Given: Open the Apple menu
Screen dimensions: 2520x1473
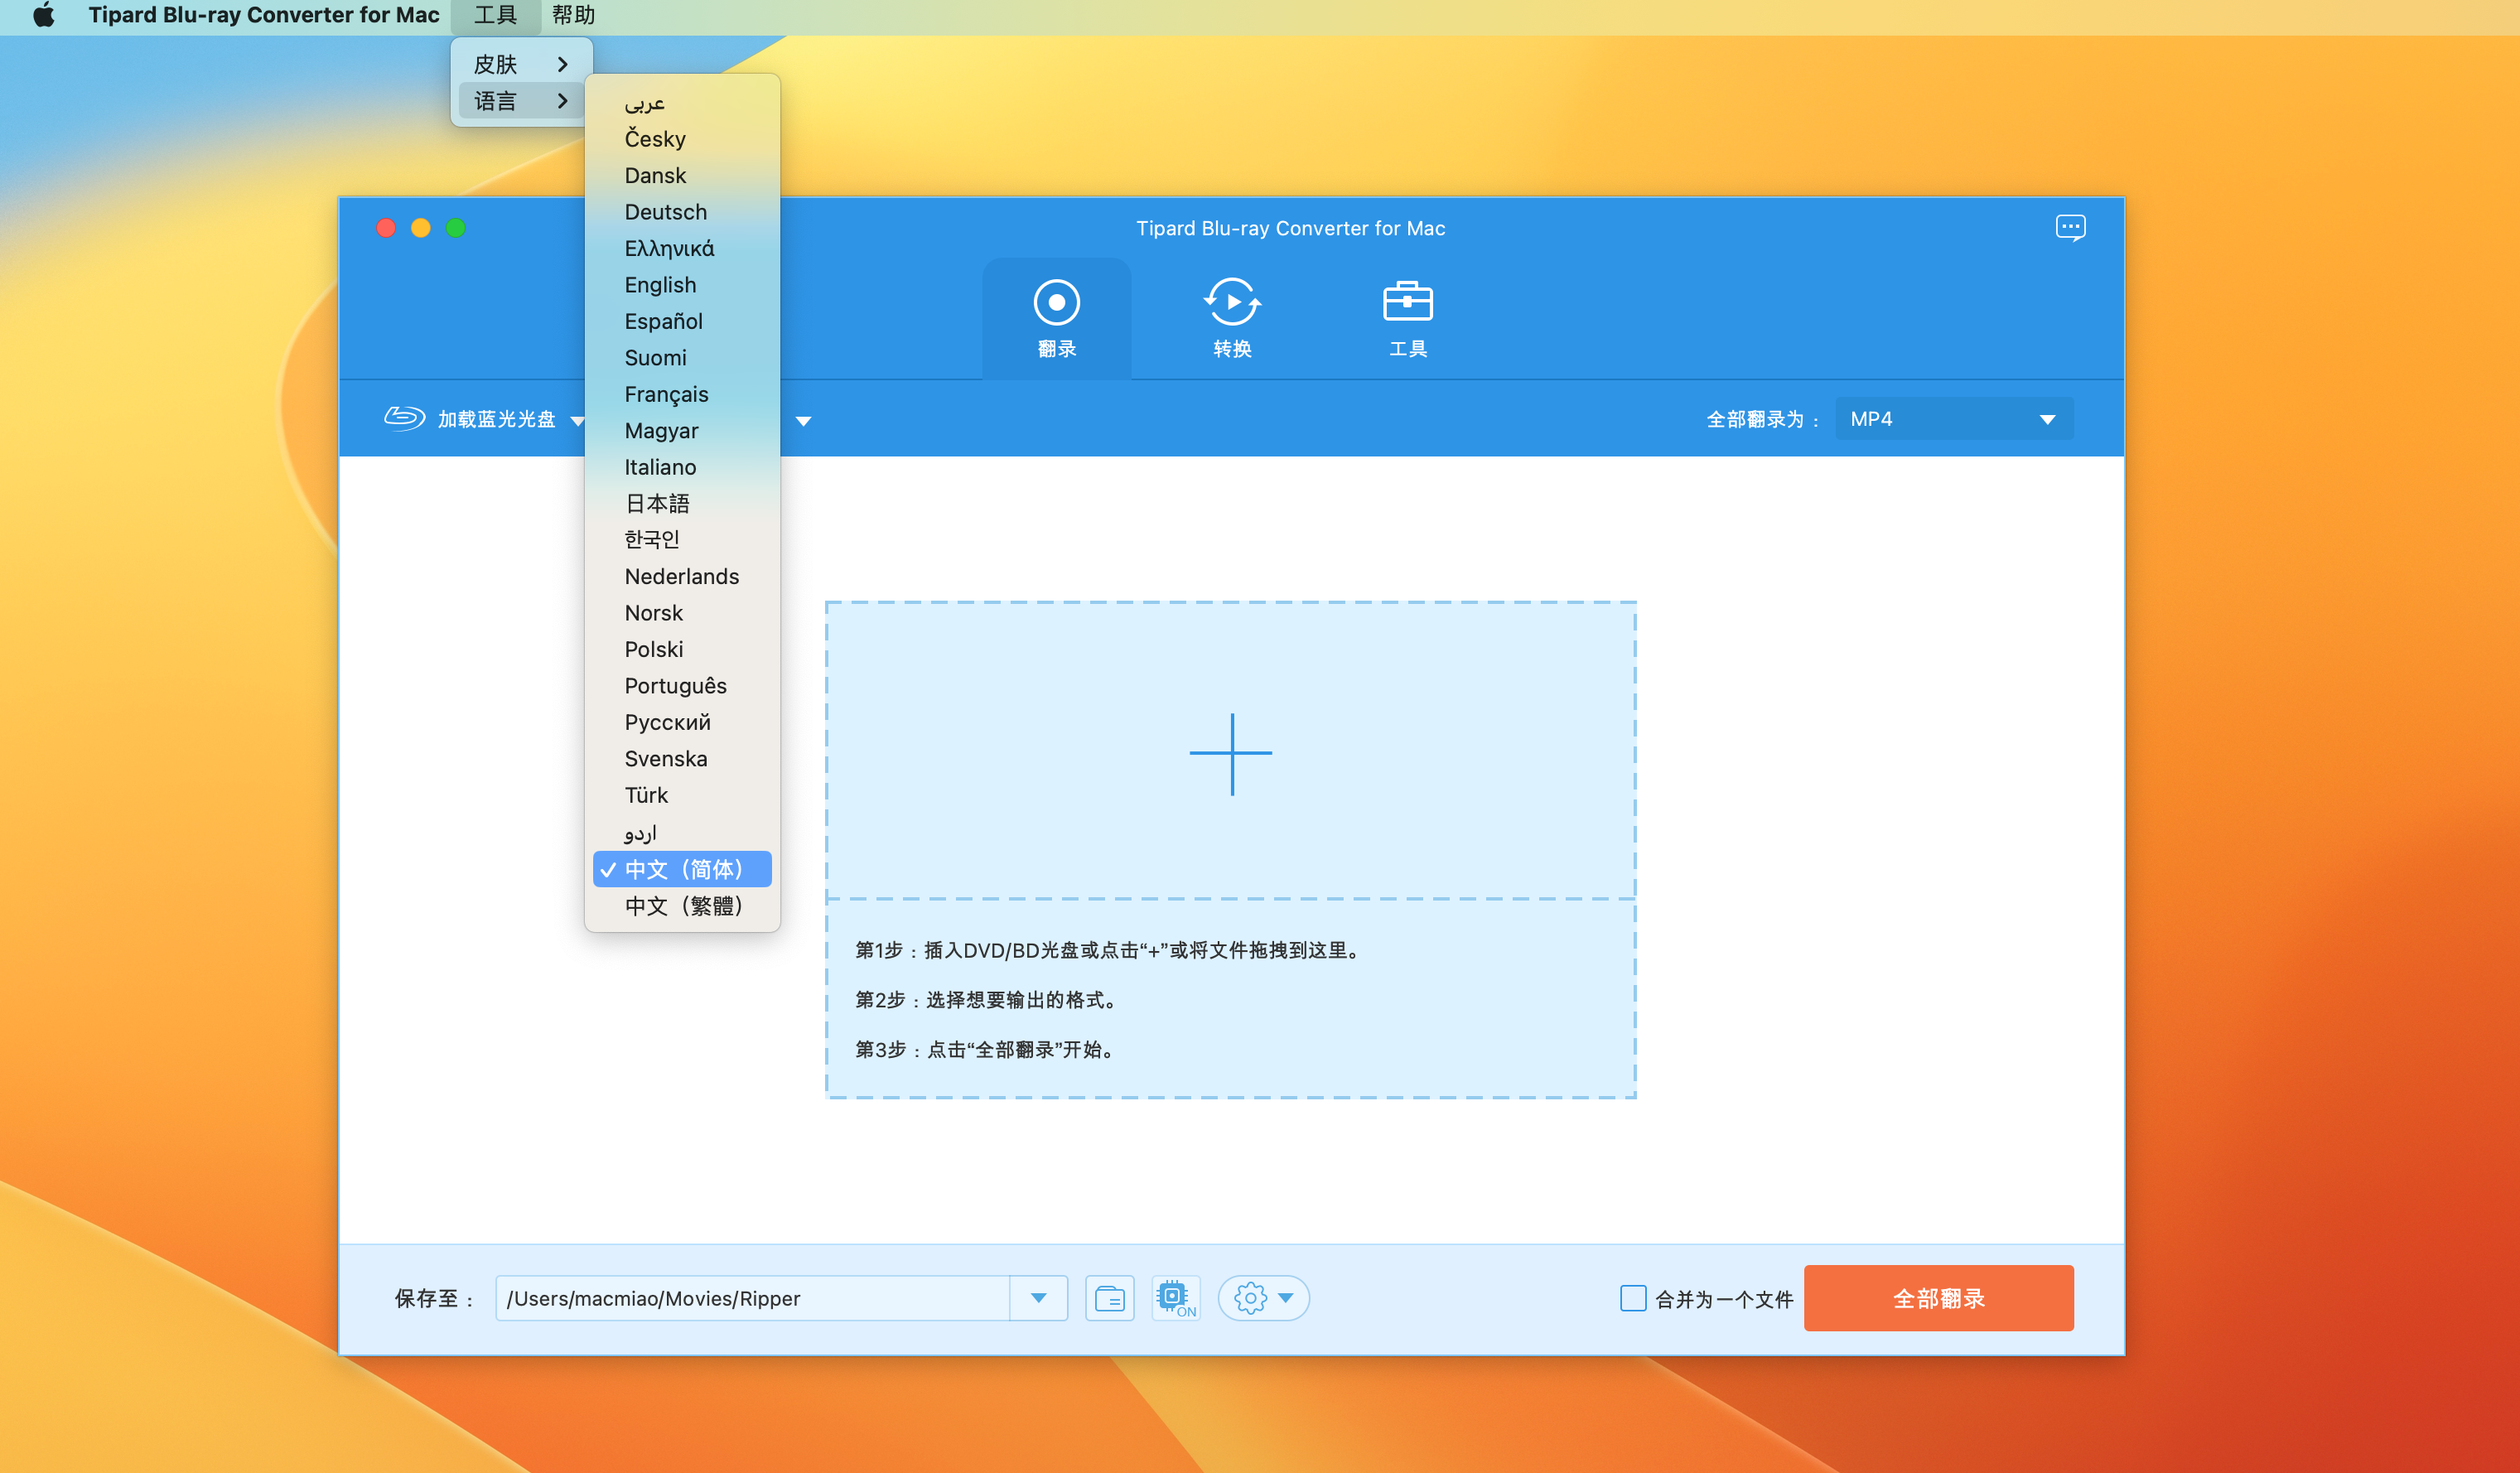Looking at the screenshot, I should coord(43,15).
